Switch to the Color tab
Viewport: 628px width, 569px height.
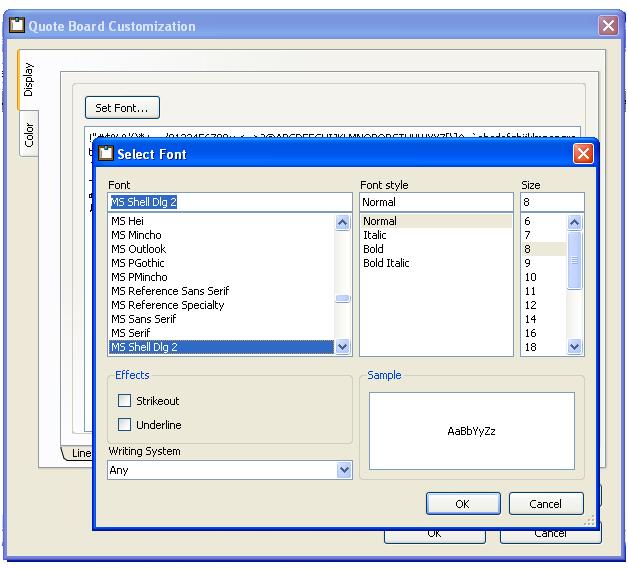(29, 135)
